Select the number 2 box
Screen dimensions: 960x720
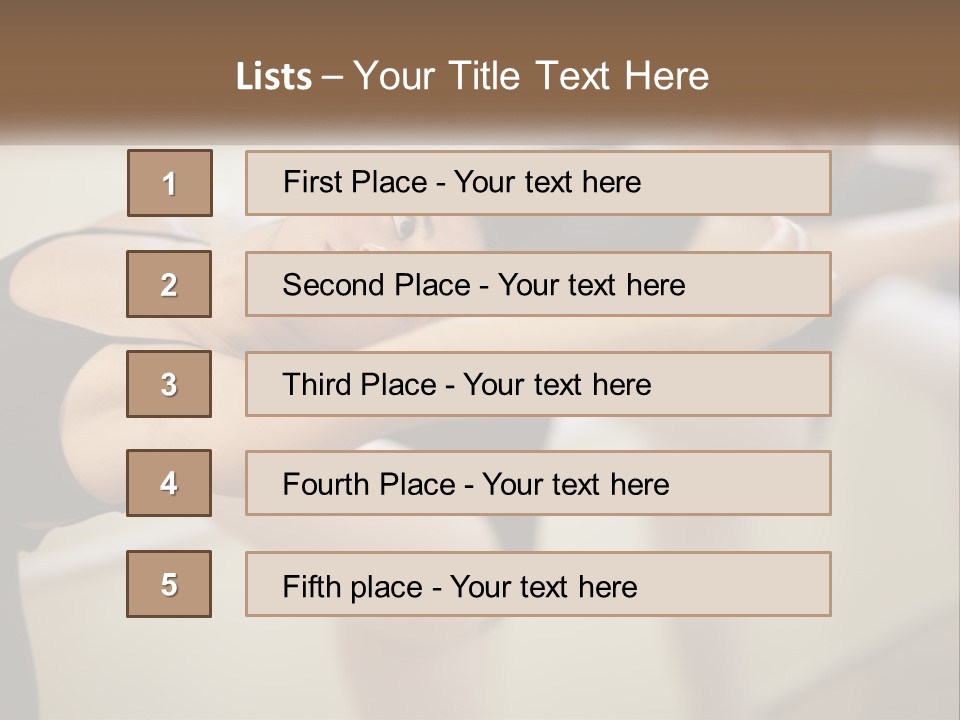pos(169,284)
